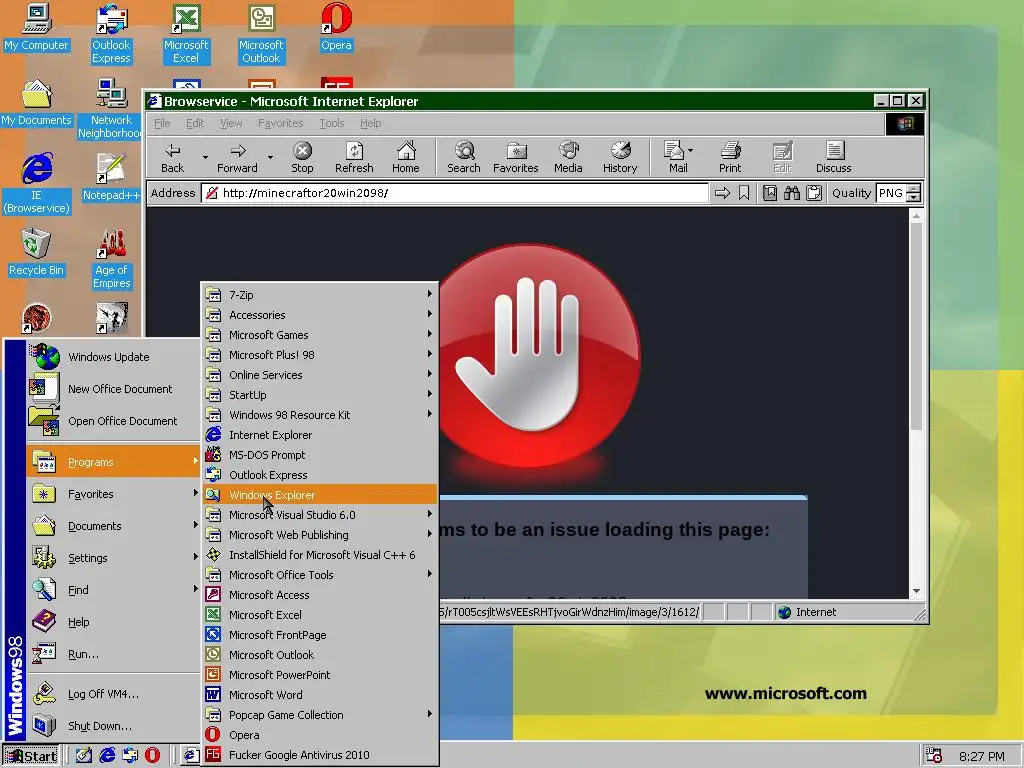Select Age of Empires desktop icon

[x=111, y=259]
